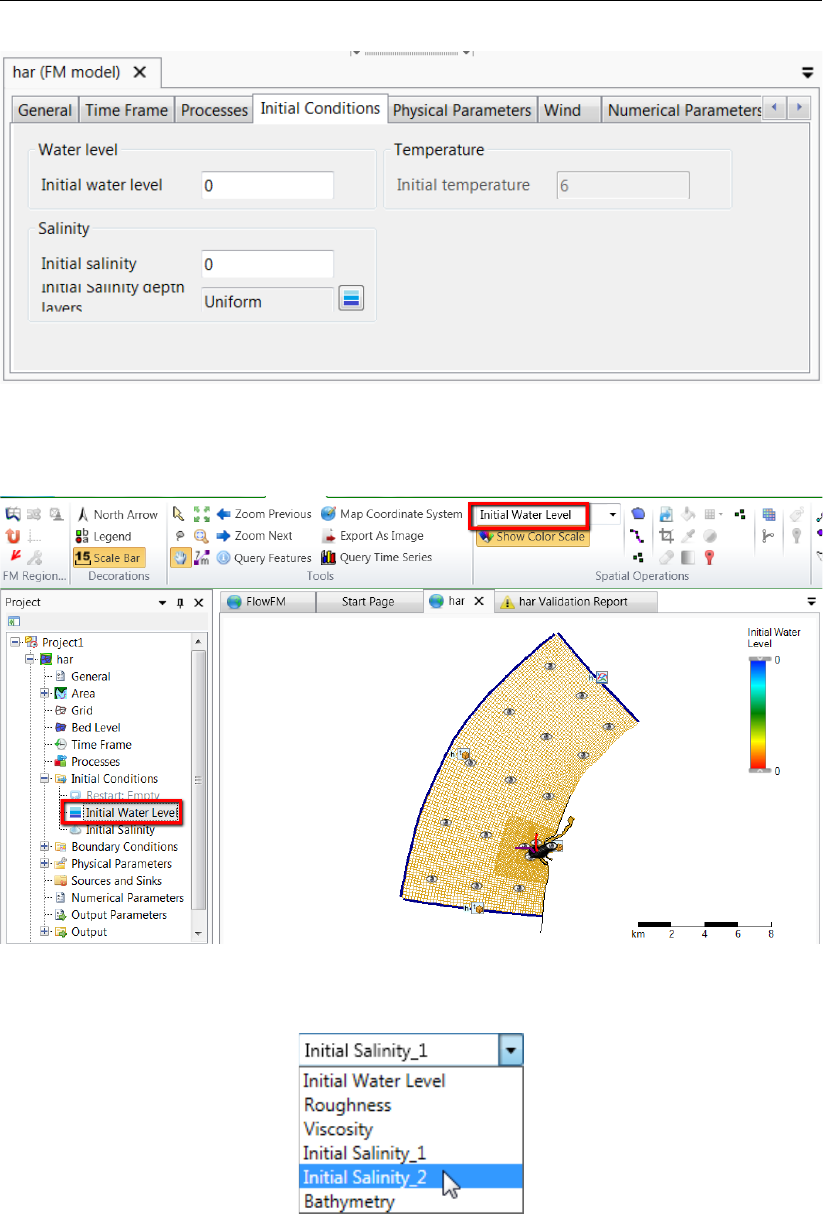Screen dimensions: 823x1214
Task: Toggle the Legend decoration
Action: tap(103, 536)
